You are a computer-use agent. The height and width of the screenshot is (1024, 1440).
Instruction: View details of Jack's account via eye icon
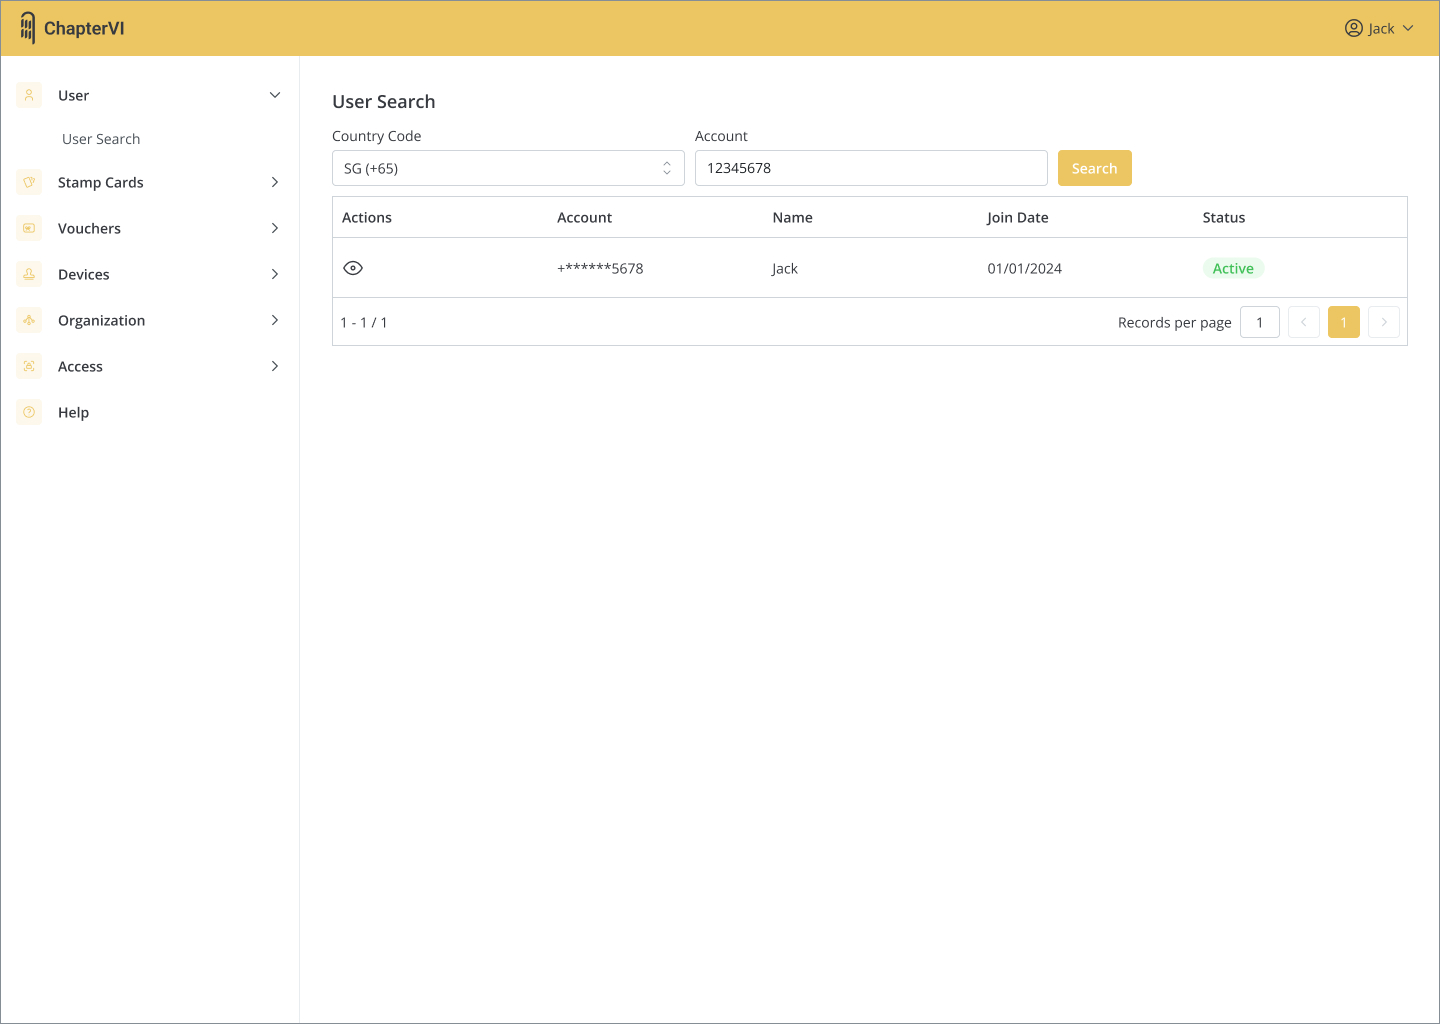tap(353, 268)
